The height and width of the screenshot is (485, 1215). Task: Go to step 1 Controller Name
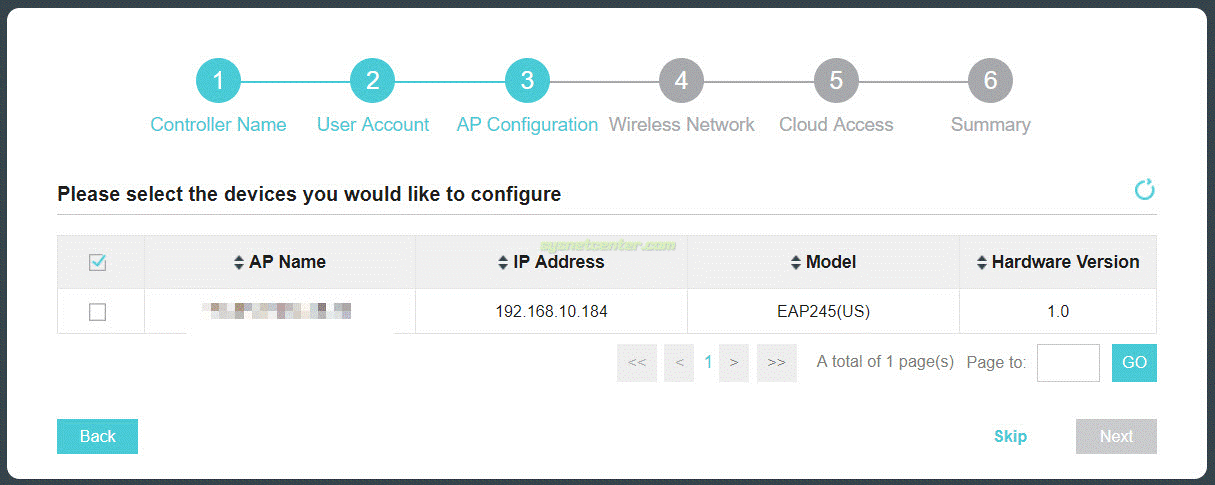click(x=218, y=81)
